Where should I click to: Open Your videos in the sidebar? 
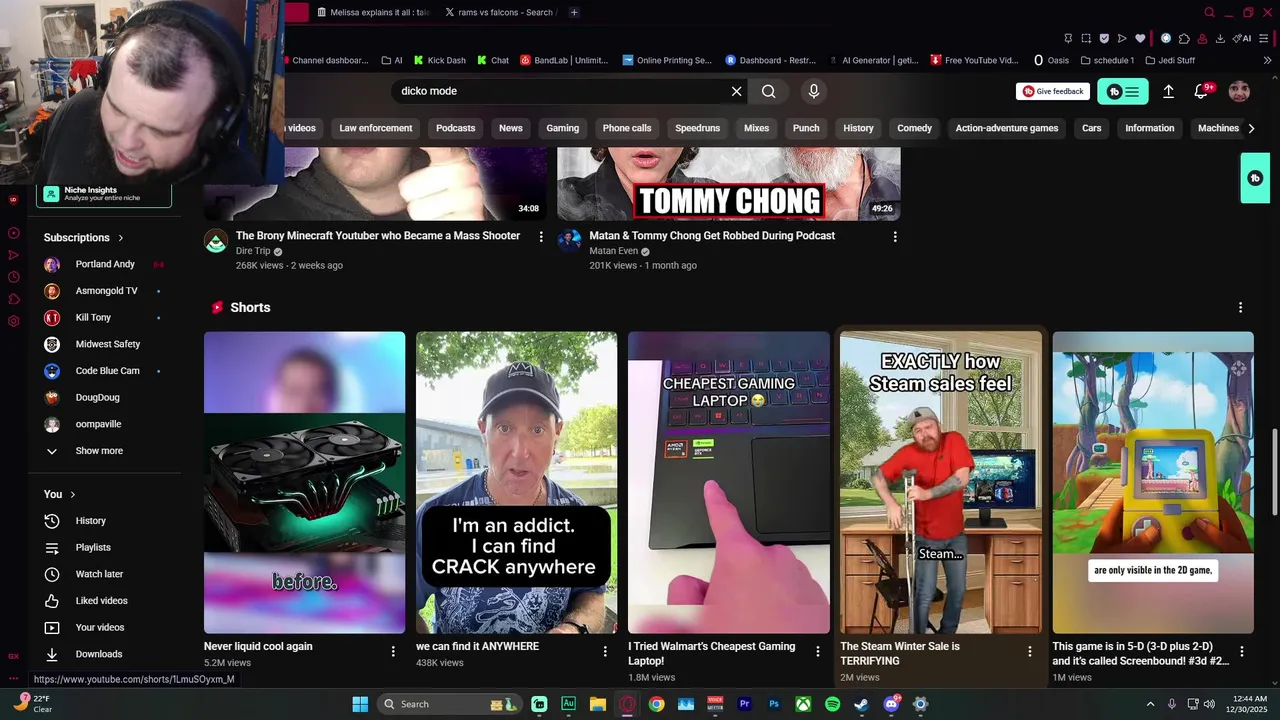point(100,628)
